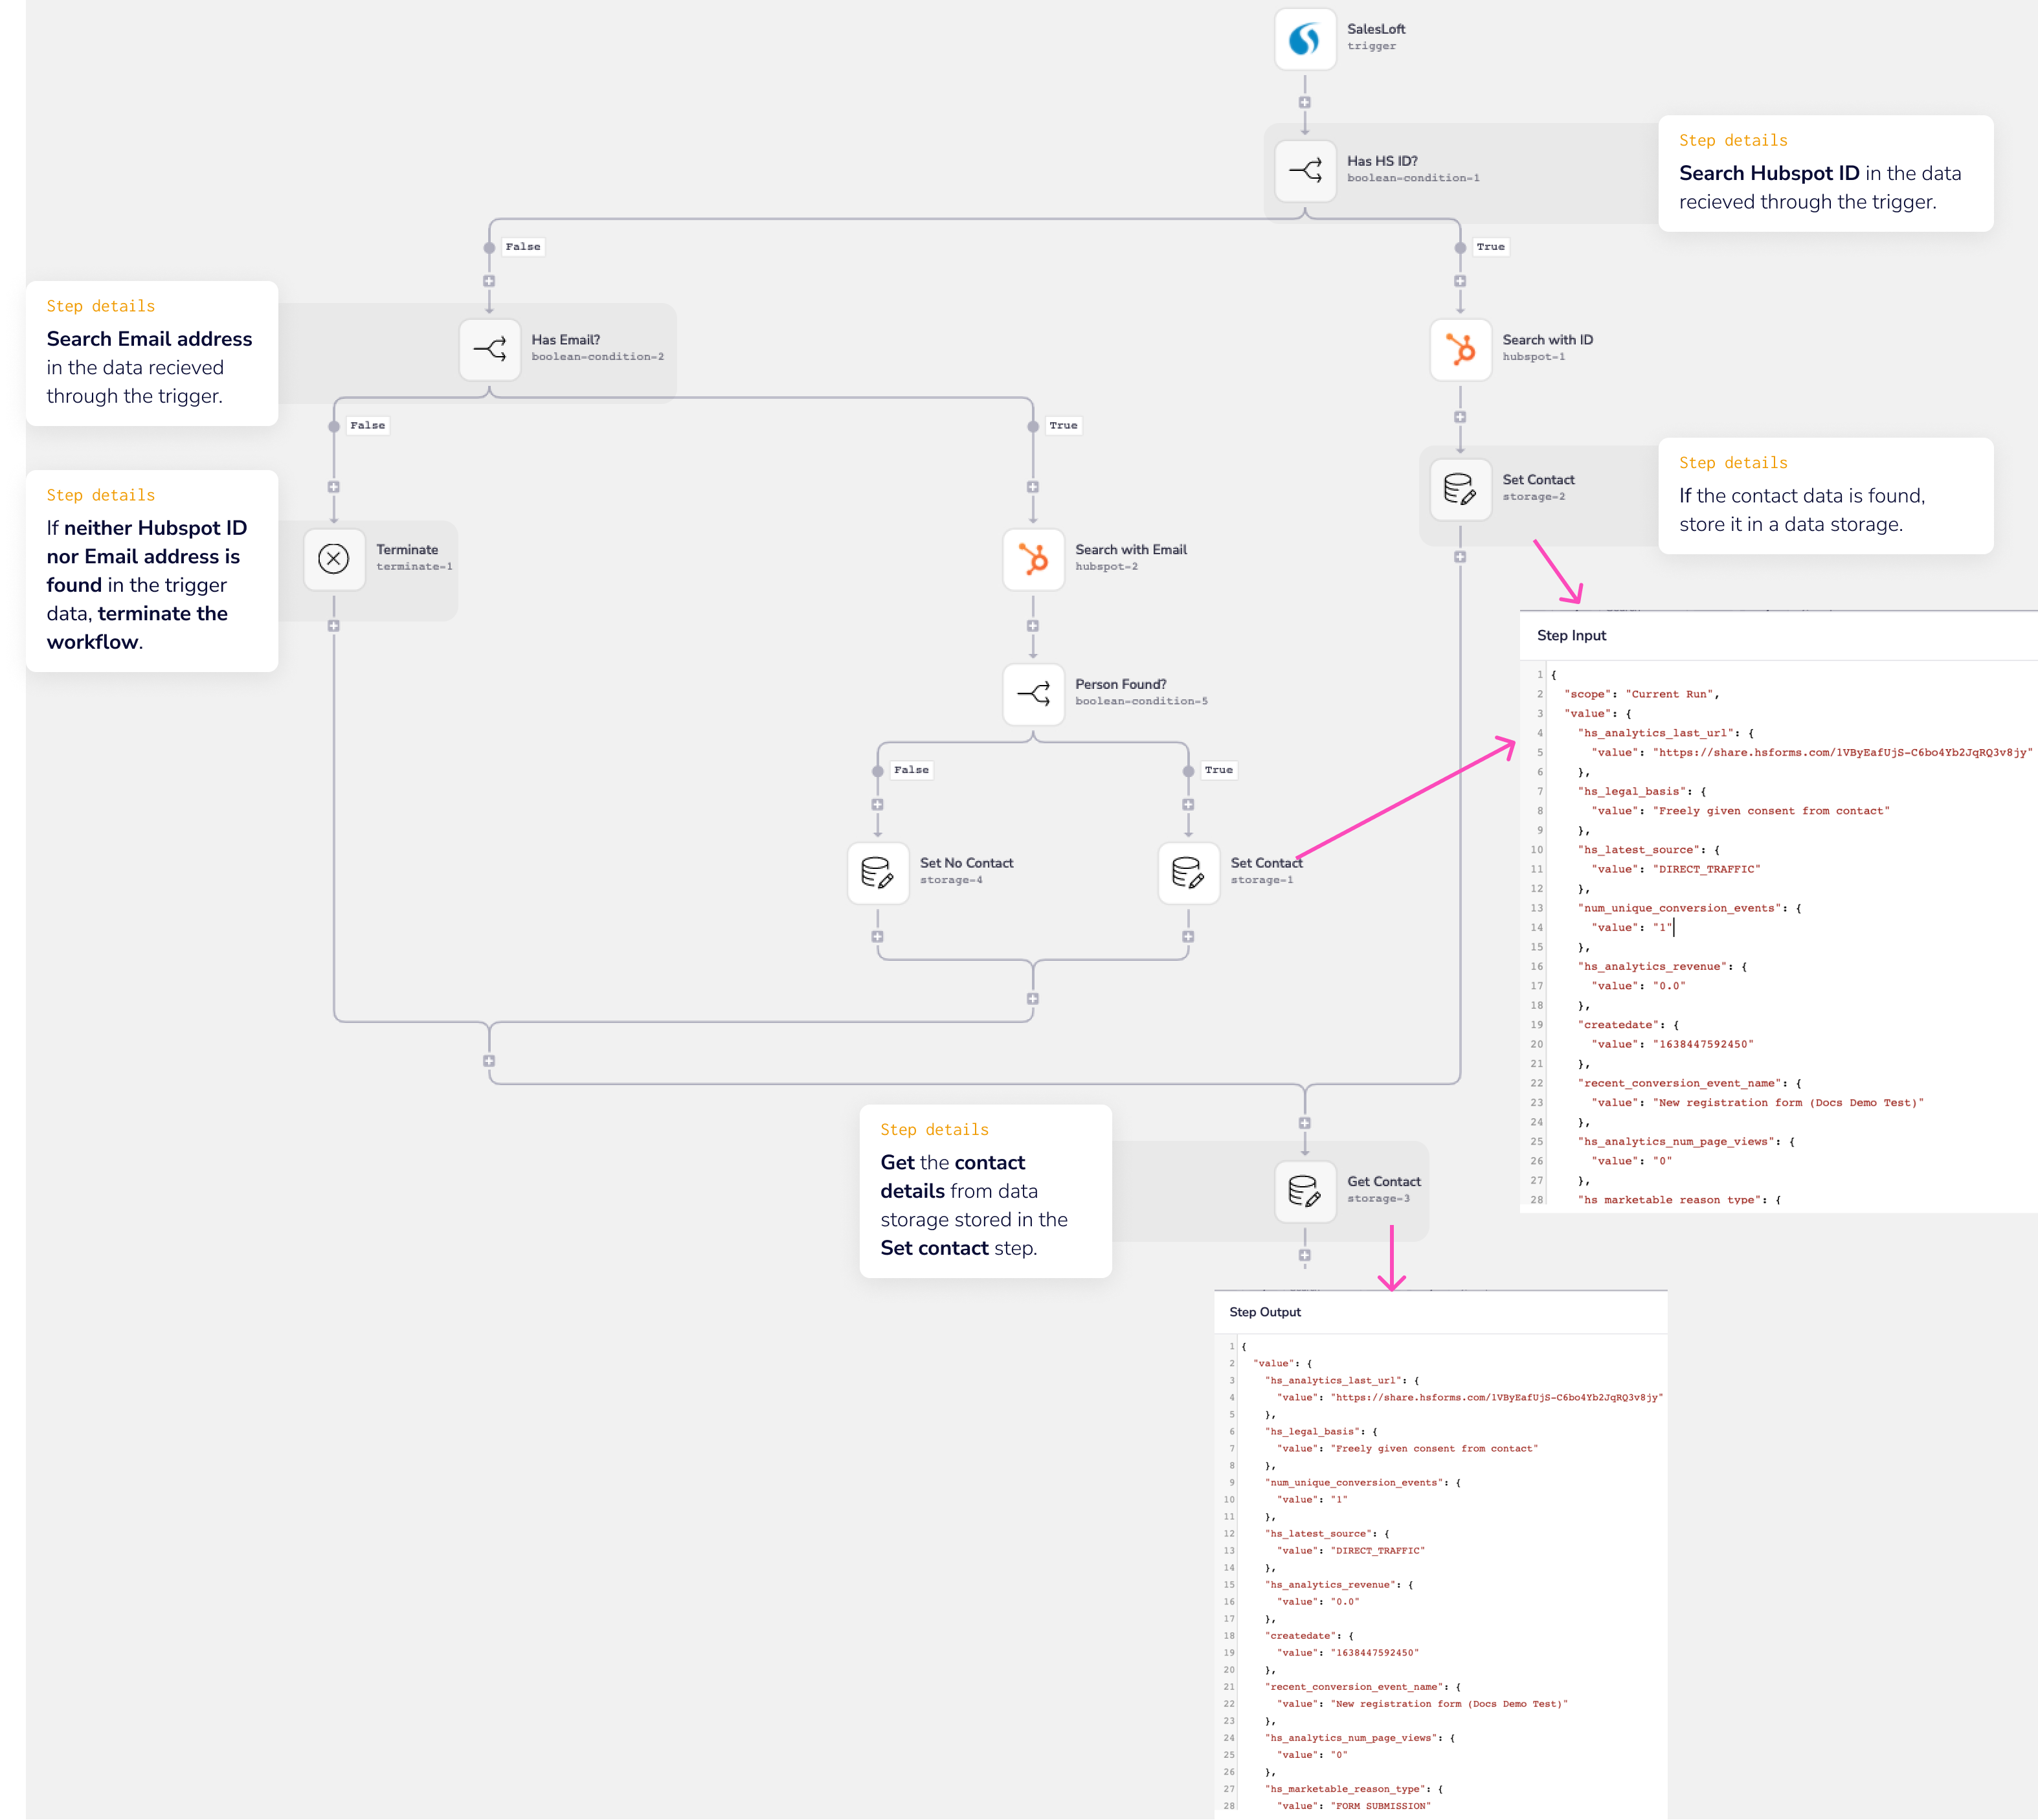
Task: Select the SalesLoft trigger icon
Action: (x=1305, y=38)
